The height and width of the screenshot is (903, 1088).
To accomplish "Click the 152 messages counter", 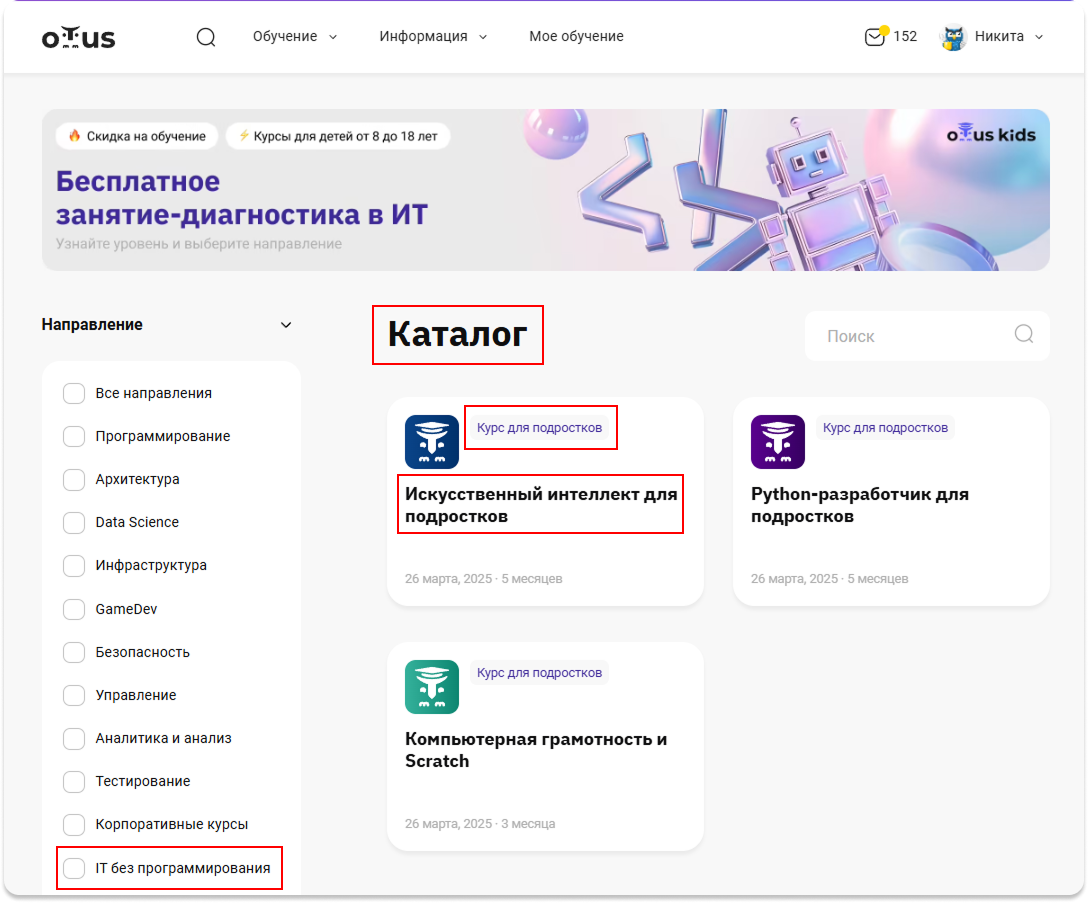I will pos(905,36).
